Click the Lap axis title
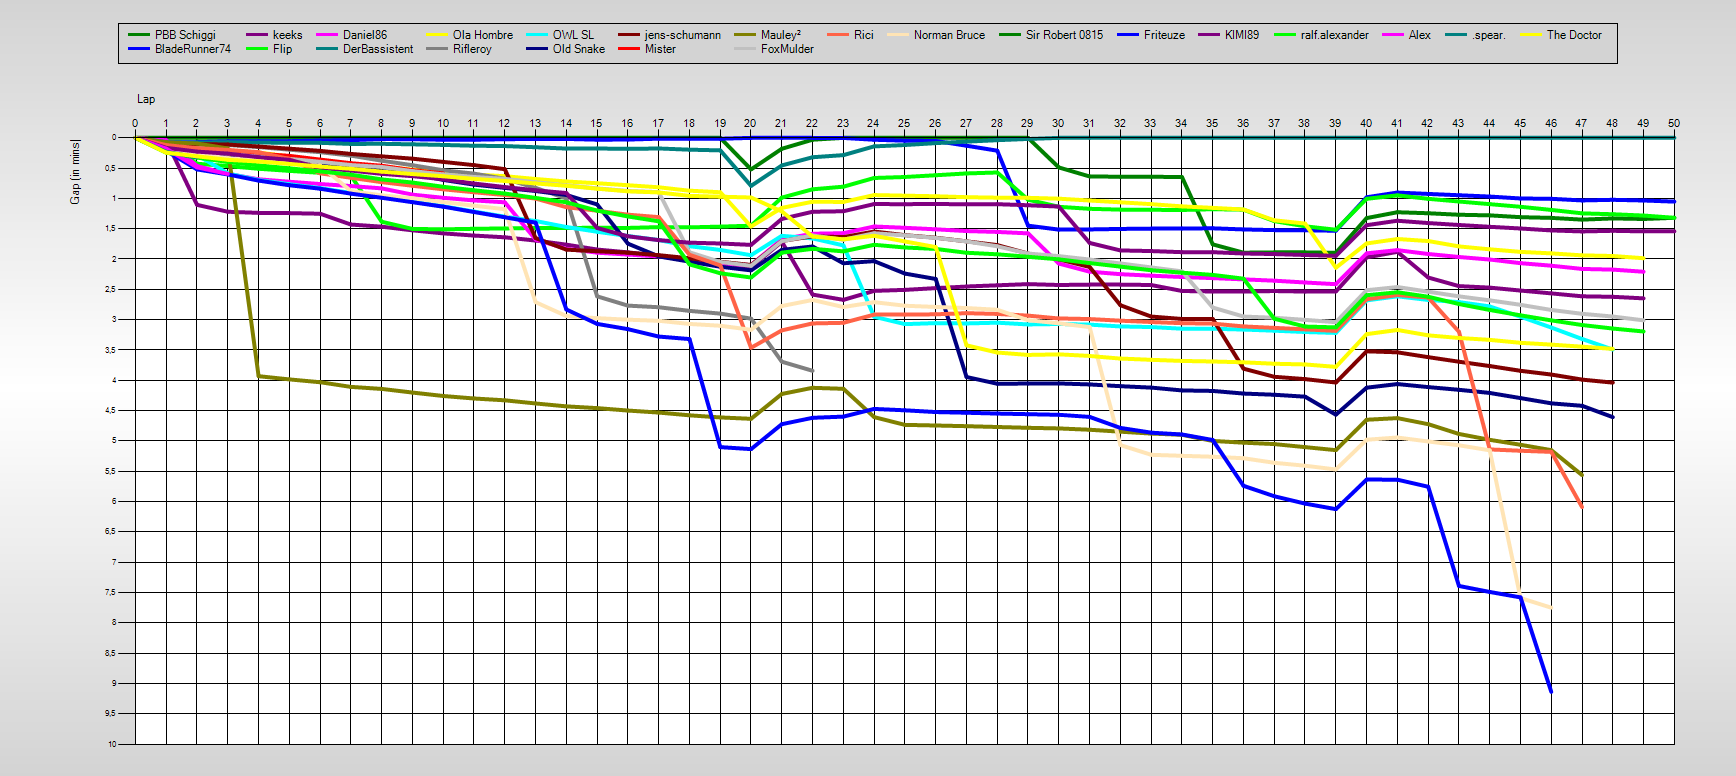The width and height of the screenshot is (1736, 776). [x=146, y=99]
